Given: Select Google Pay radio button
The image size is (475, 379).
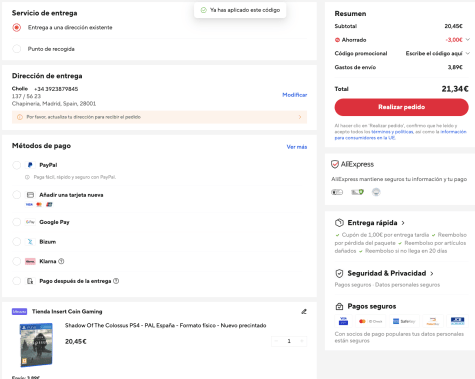Looking at the screenshot, I should click(16, 222).
